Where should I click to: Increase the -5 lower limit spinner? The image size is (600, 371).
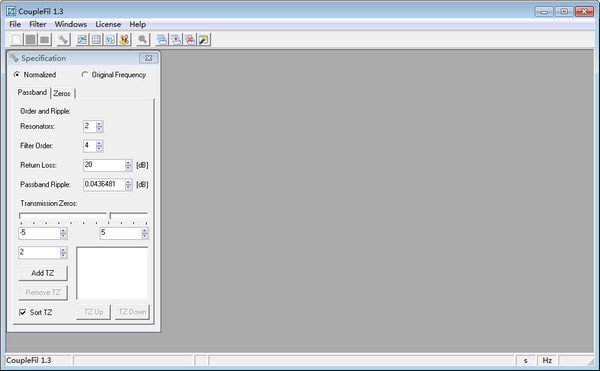pos(64,230)
